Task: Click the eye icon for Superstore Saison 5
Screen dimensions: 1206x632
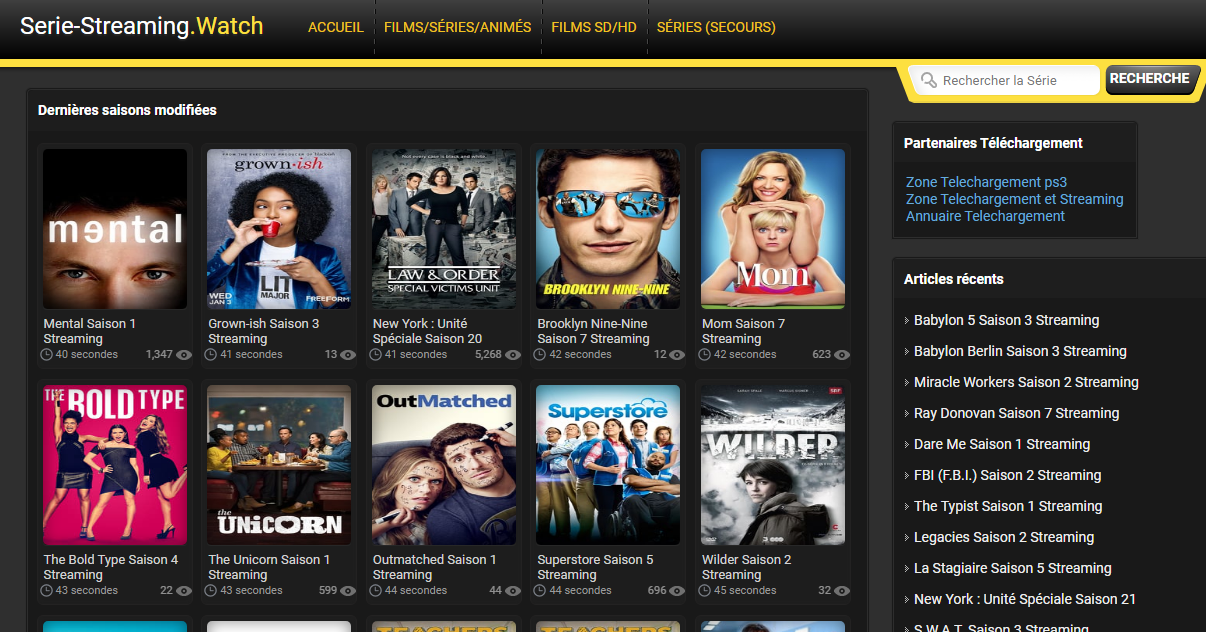Action: tap(677, 591)
